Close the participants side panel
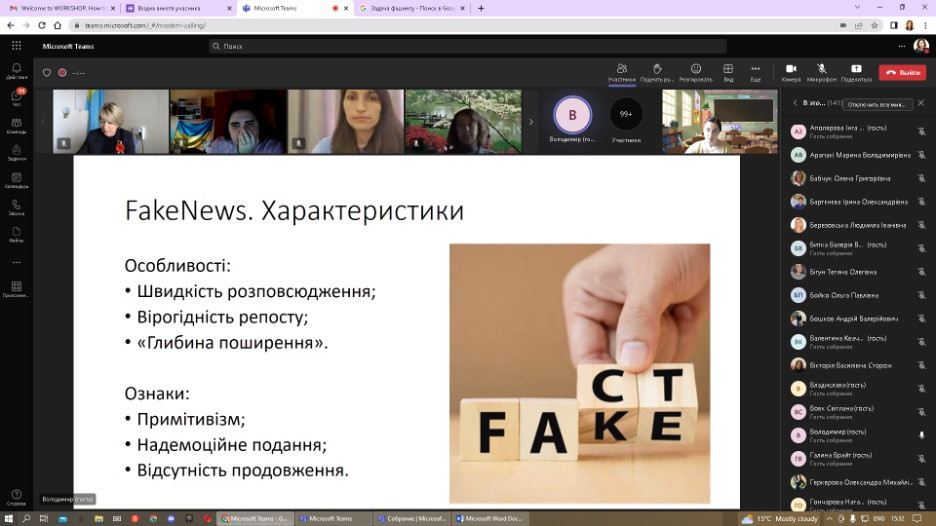Viewport: 936px width, 526px height. 921,103
